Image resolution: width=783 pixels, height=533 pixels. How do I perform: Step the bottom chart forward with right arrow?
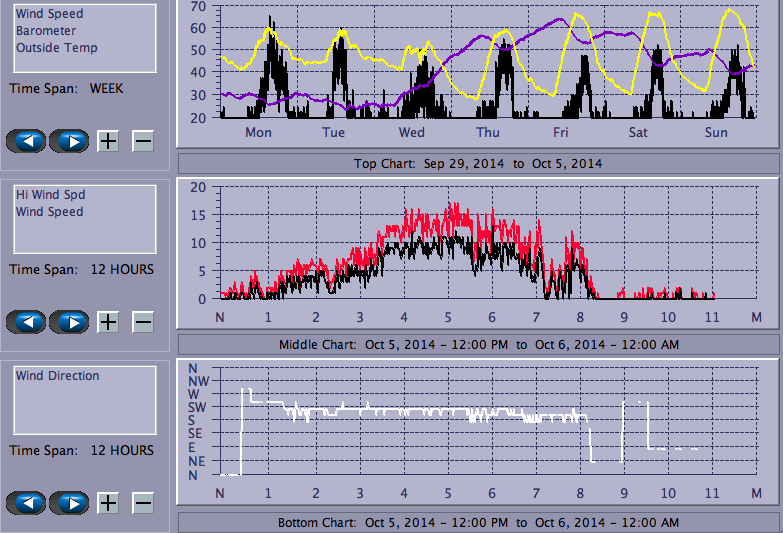coord(69,502)
